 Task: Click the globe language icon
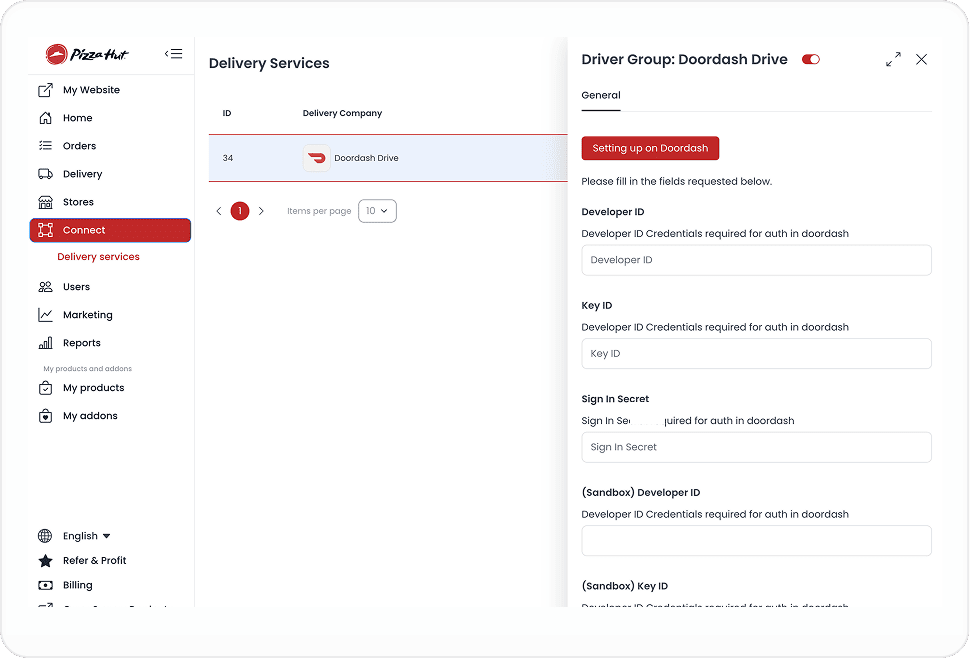coord(45,536)
